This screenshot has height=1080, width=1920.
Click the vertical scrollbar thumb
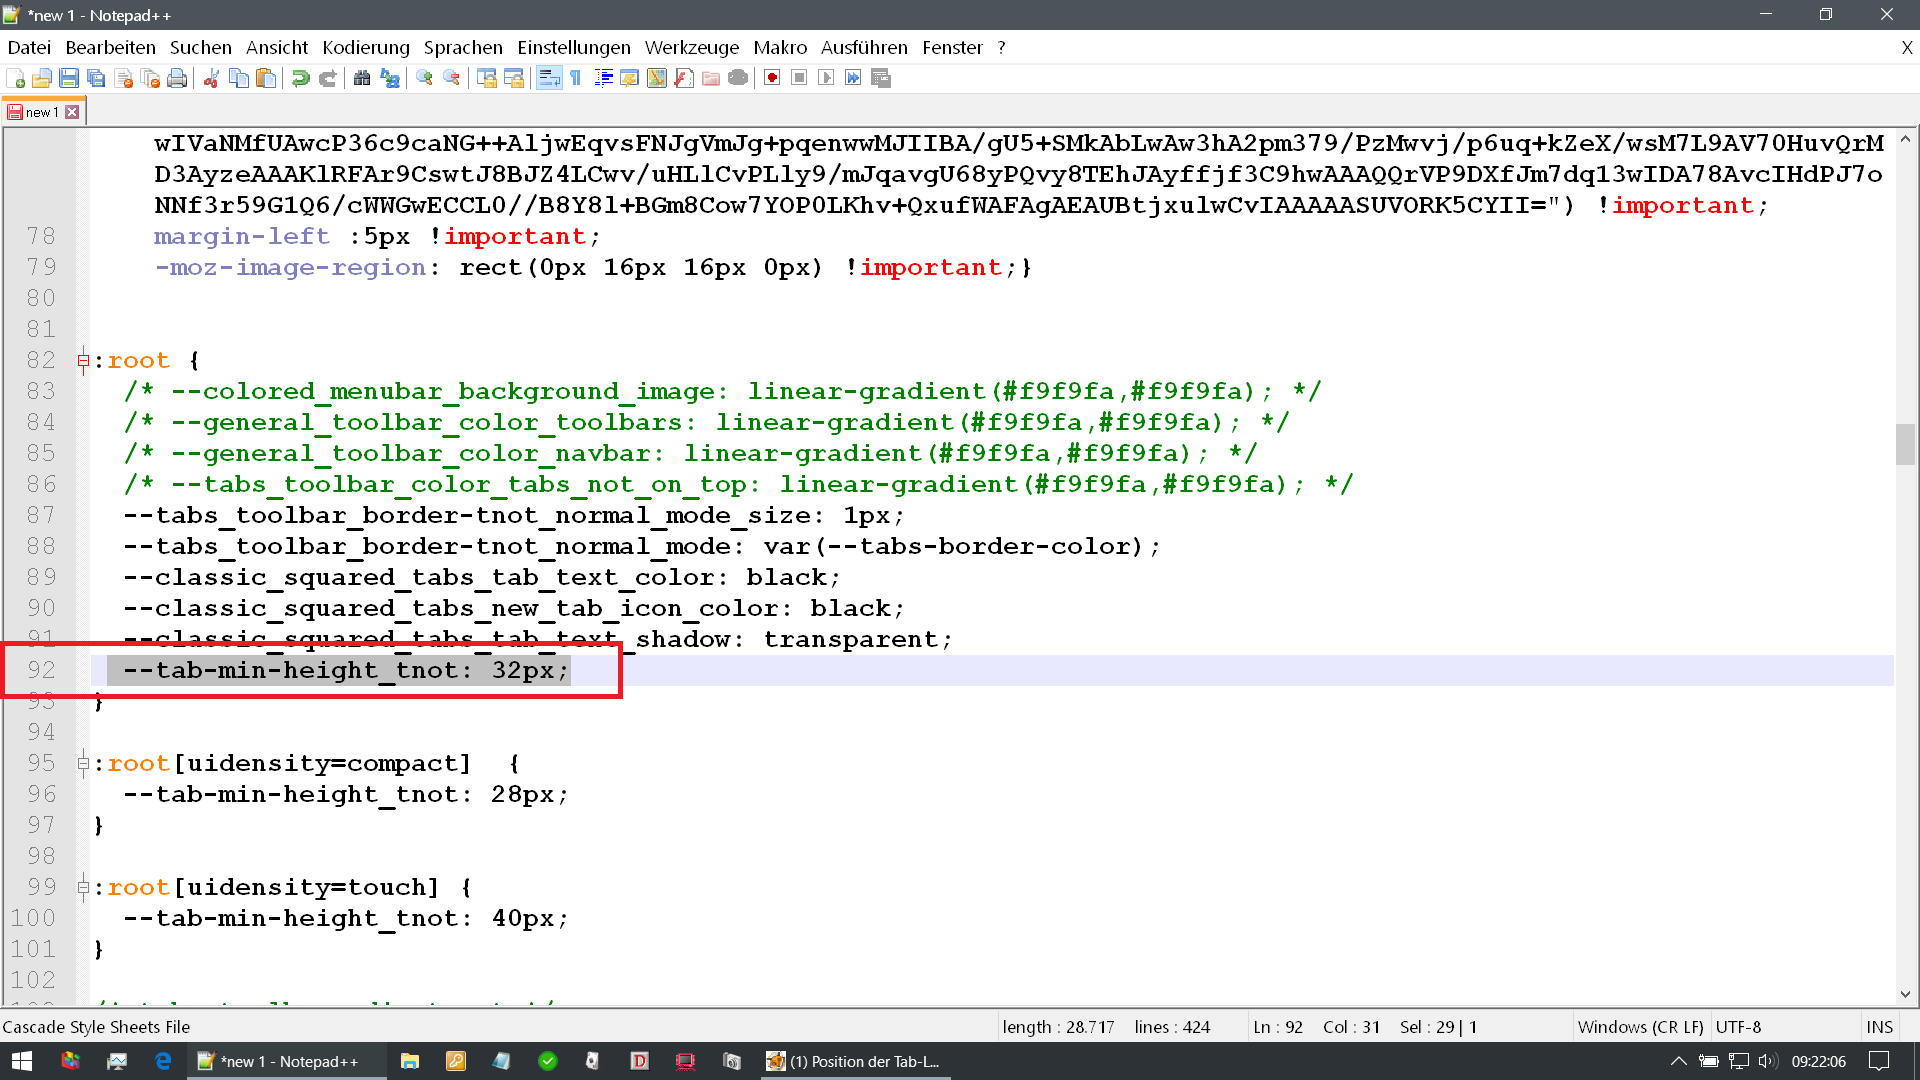(x=1905, y=445)
